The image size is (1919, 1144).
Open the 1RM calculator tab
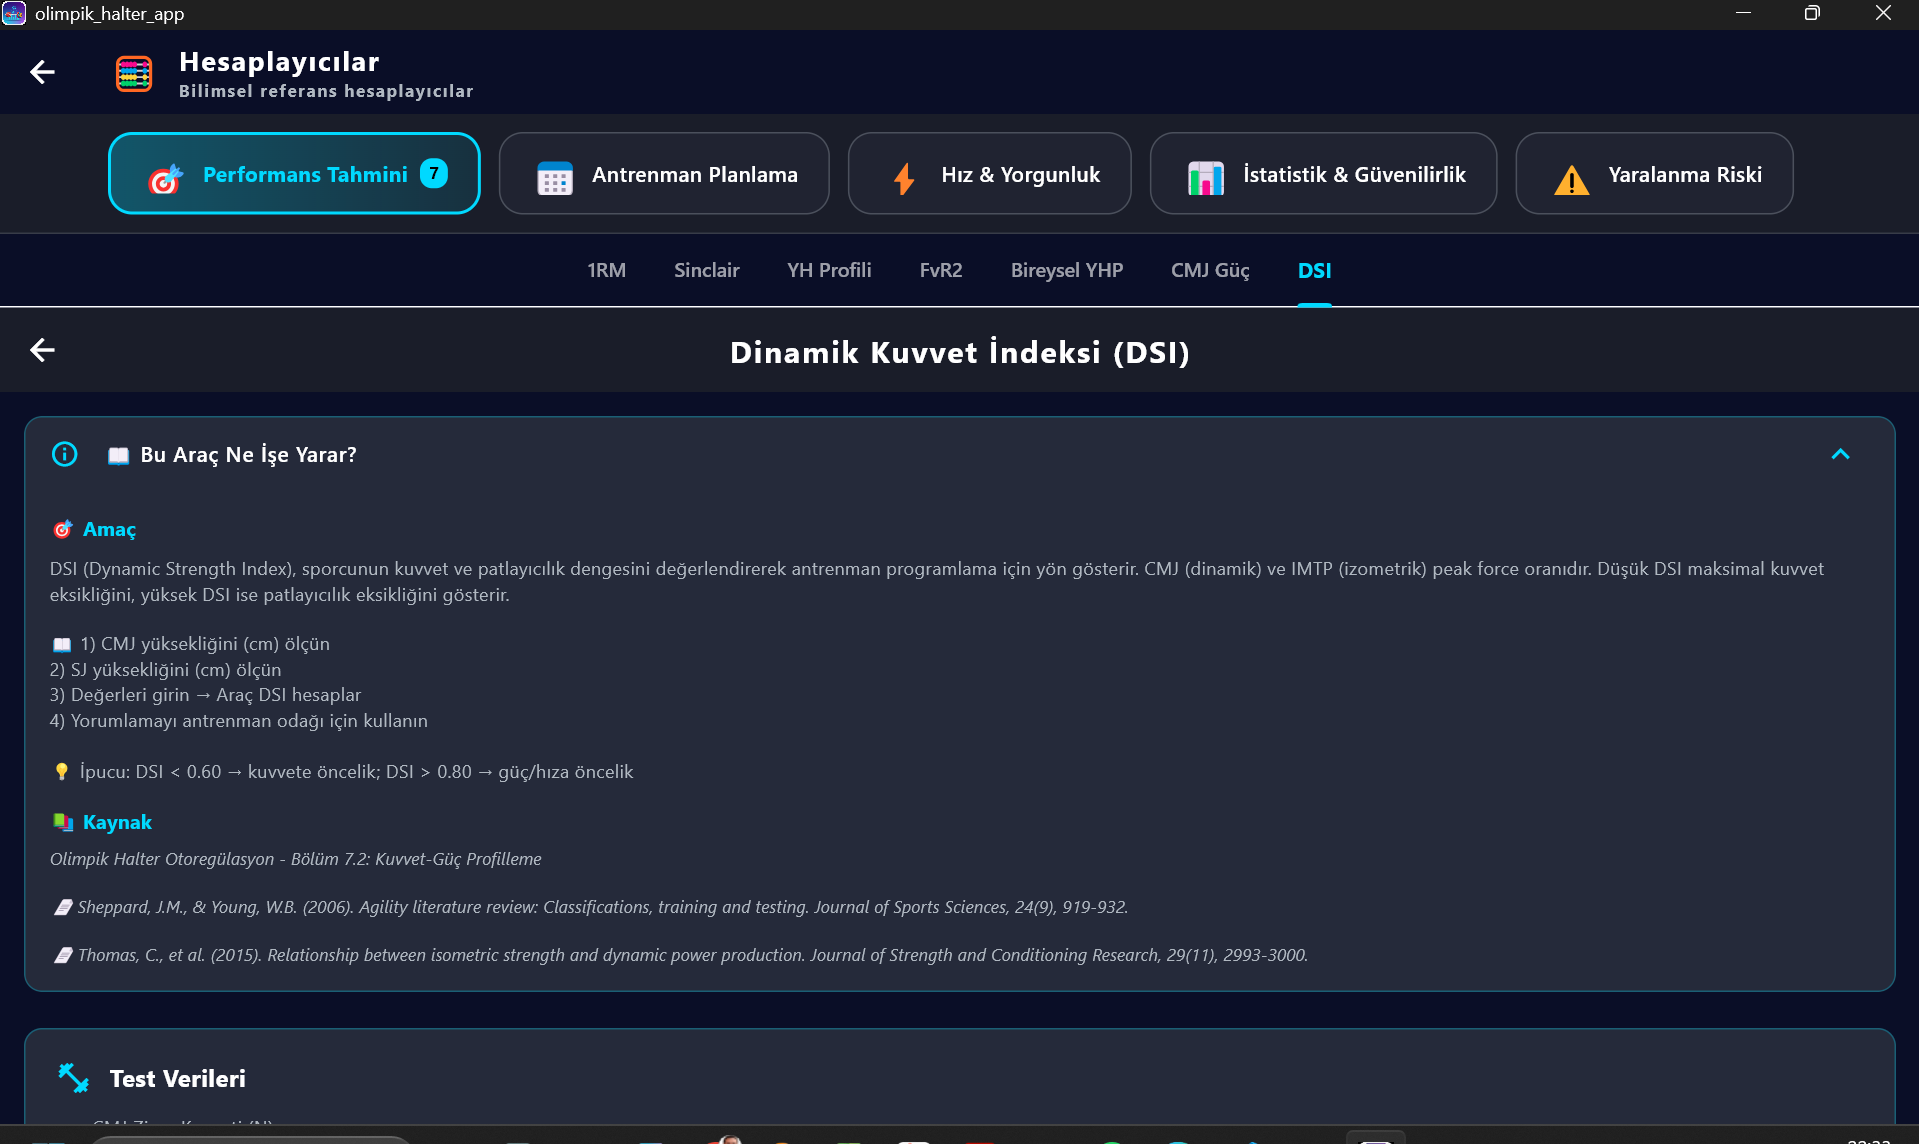(606, 270)
